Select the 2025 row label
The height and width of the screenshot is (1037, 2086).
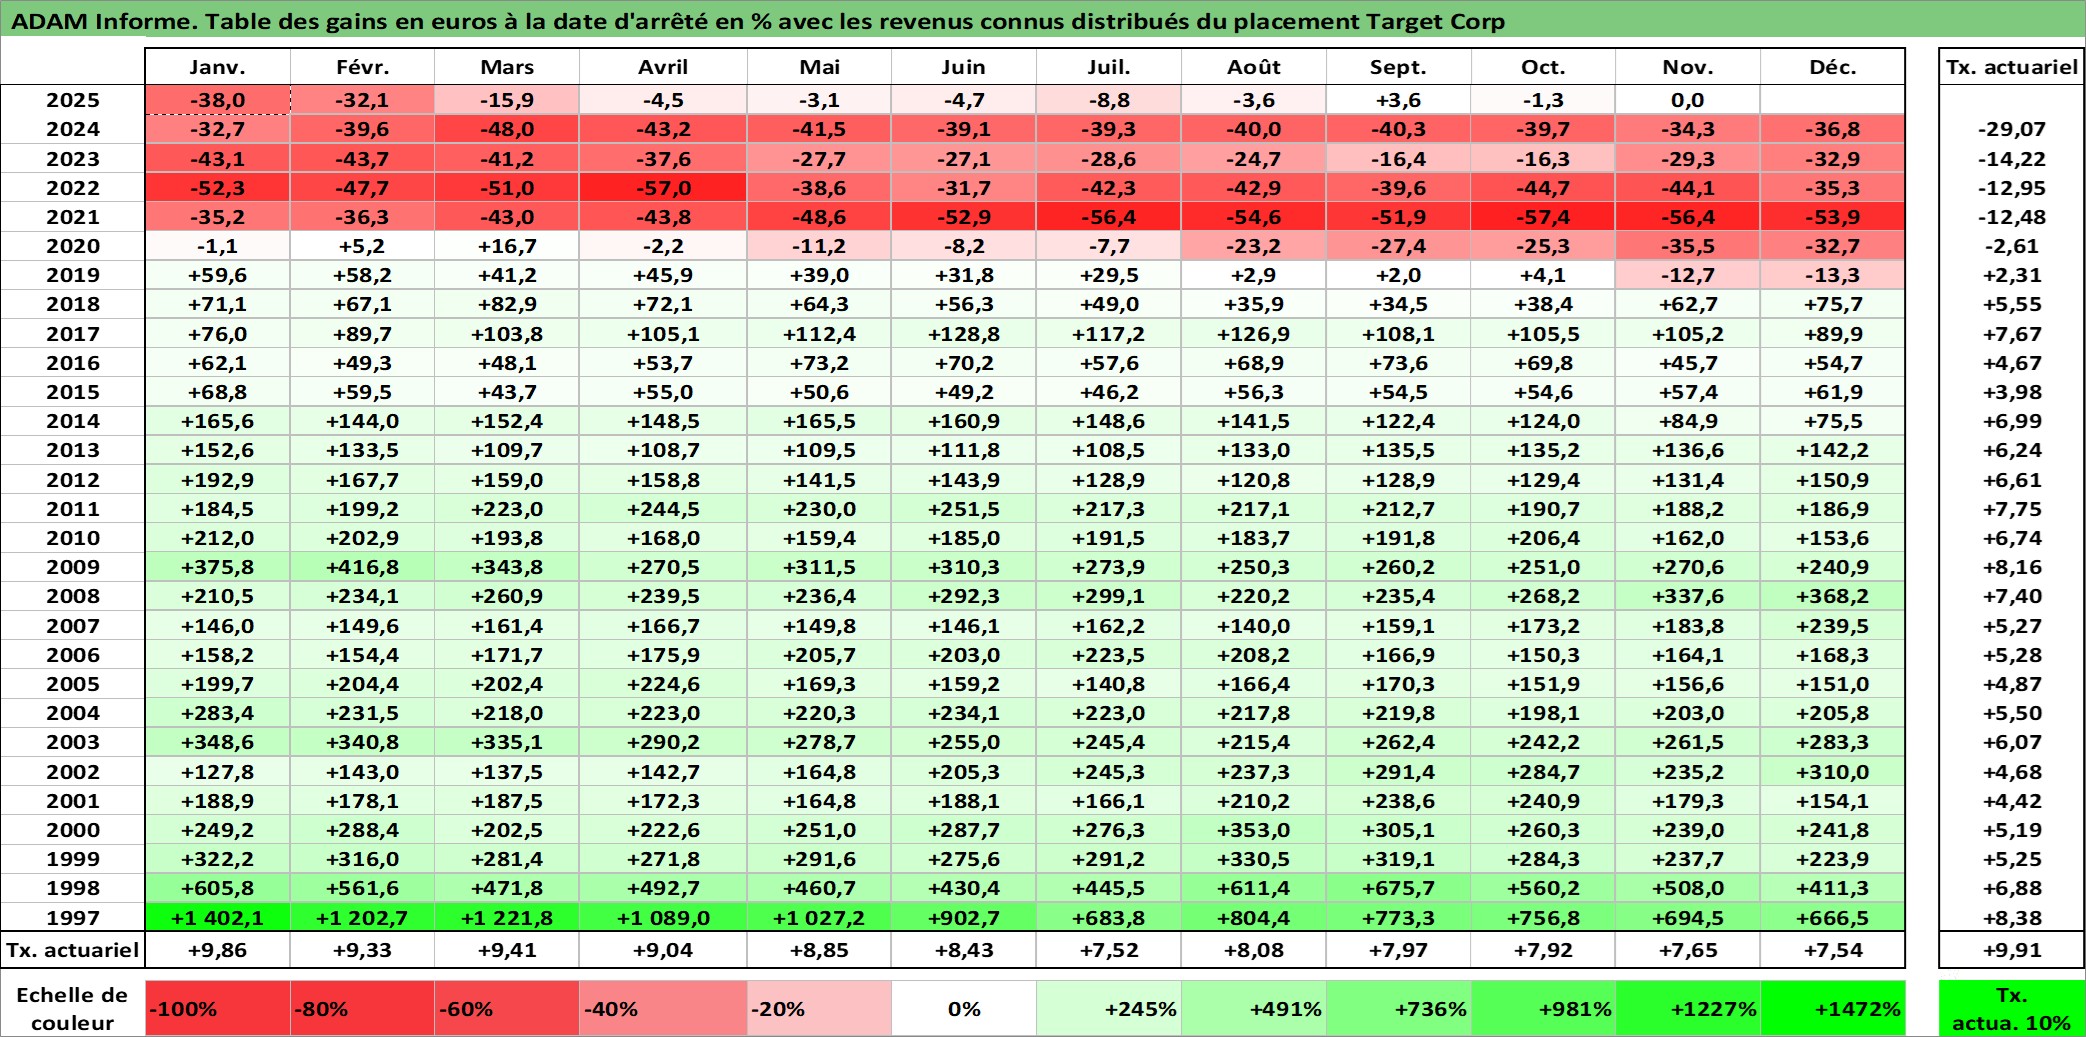point(73,100)
